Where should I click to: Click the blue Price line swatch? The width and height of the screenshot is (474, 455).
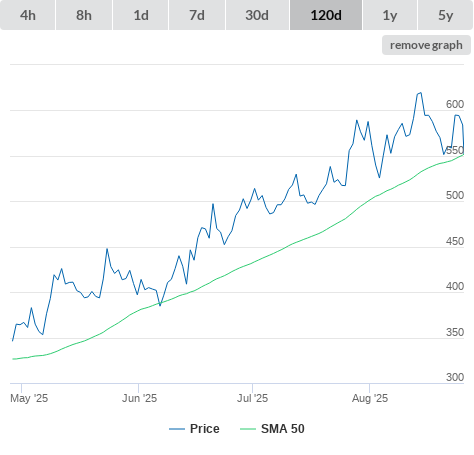point(177,429)
